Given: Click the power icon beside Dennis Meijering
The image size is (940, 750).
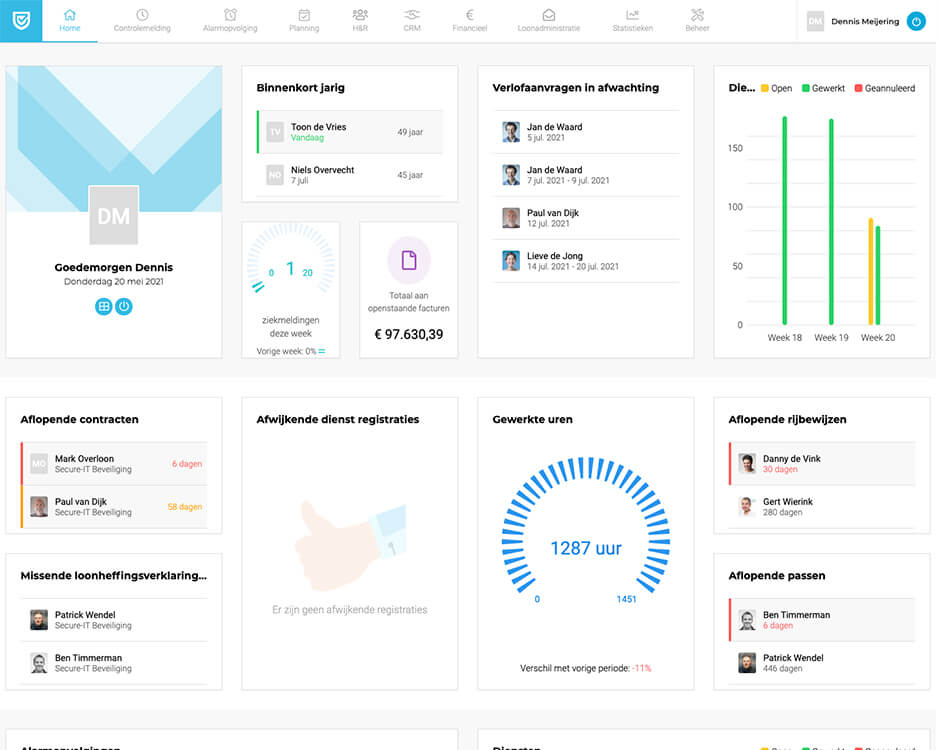Looking at the screenshot, I should point(915,21).
